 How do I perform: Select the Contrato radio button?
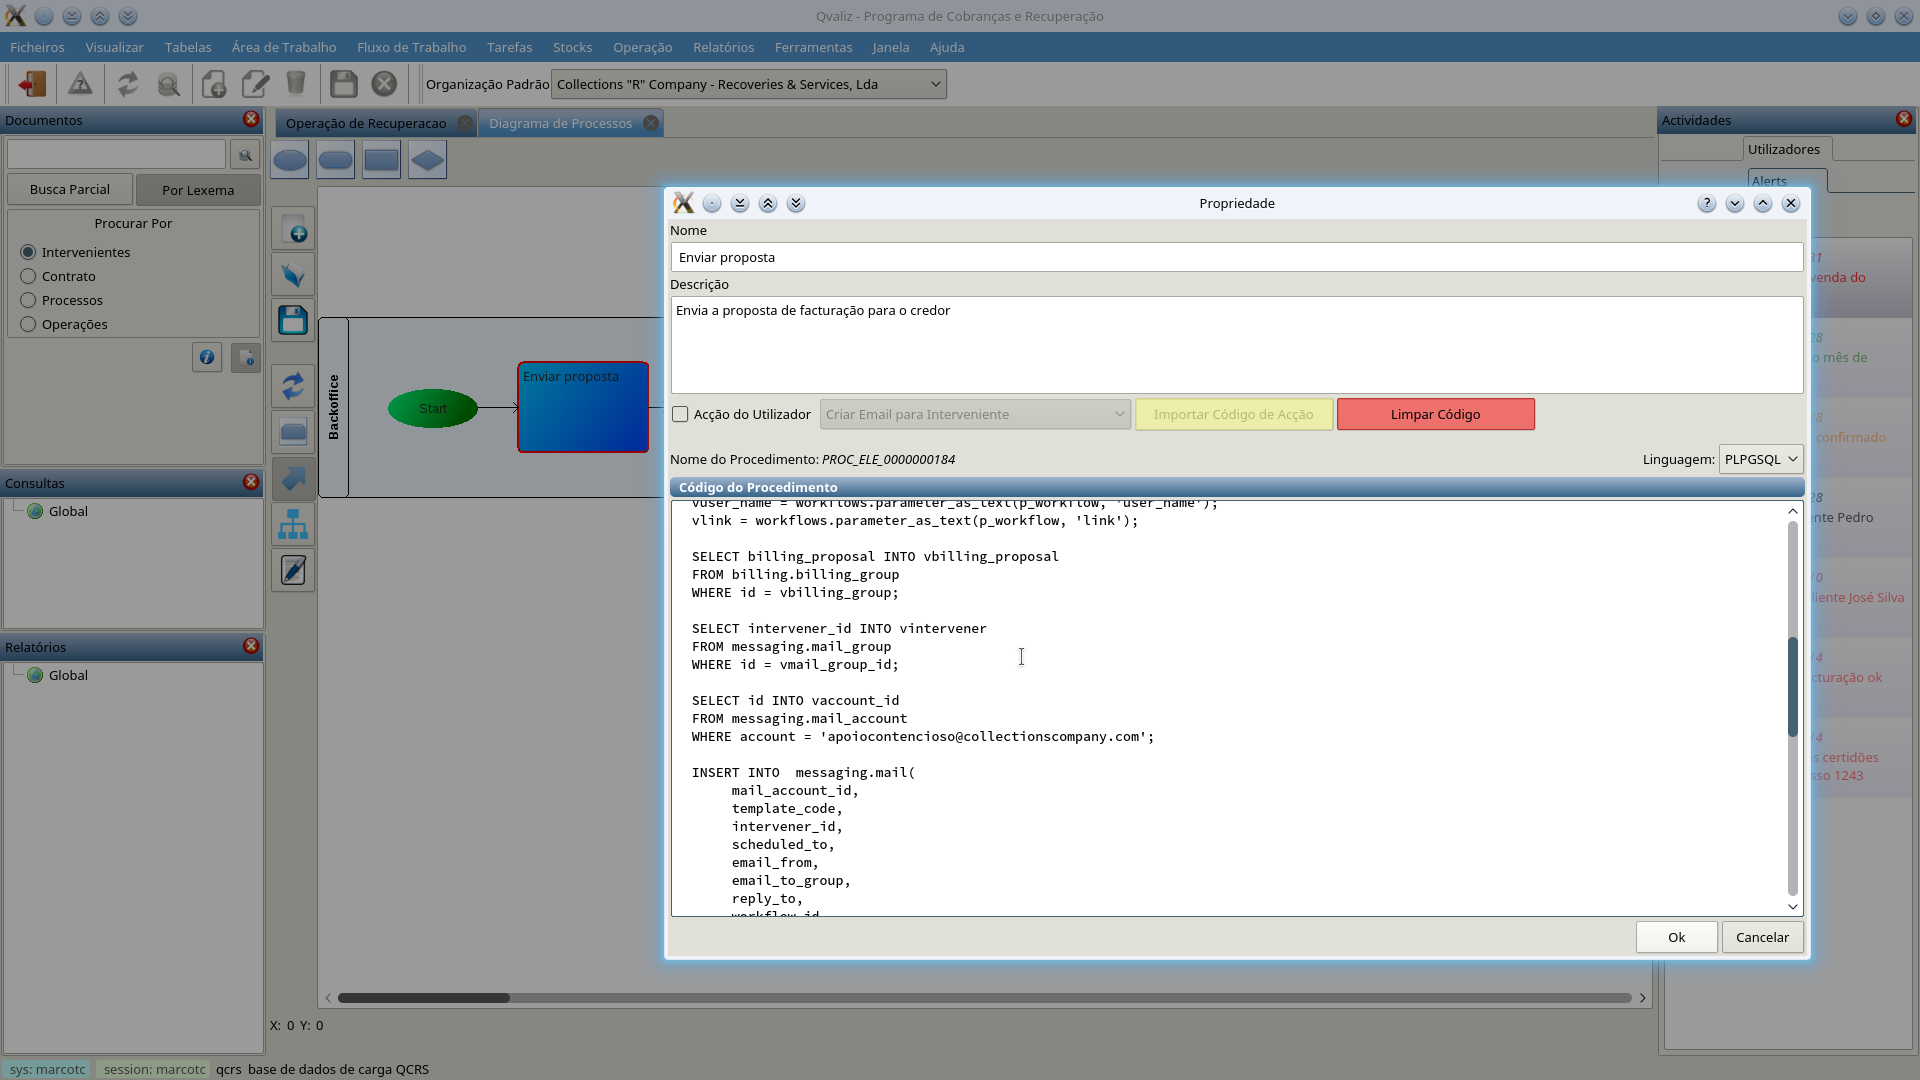28,276
